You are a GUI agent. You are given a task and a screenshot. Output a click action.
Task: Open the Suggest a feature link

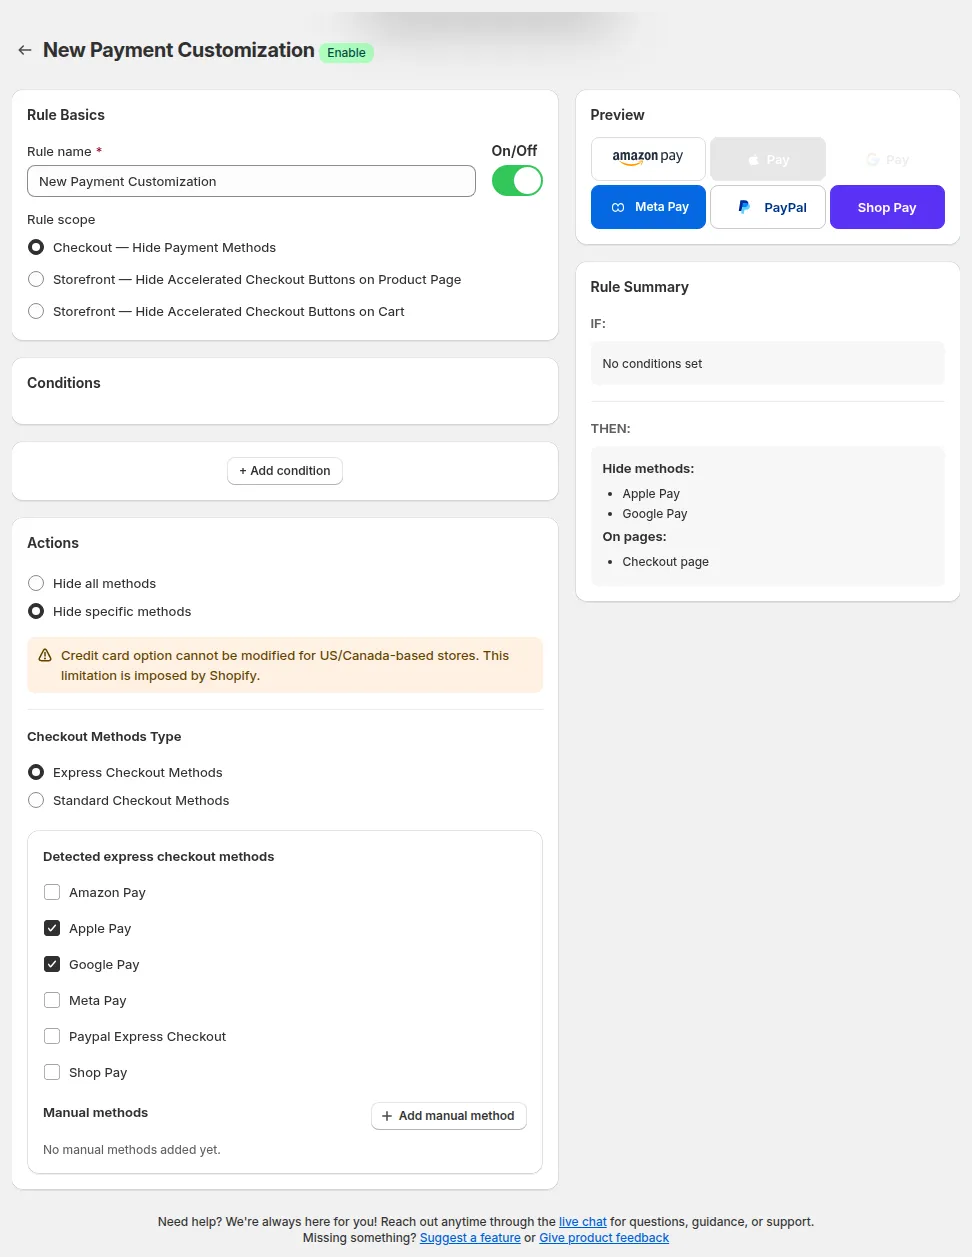pyautogui.click(x=470, y=1238)
